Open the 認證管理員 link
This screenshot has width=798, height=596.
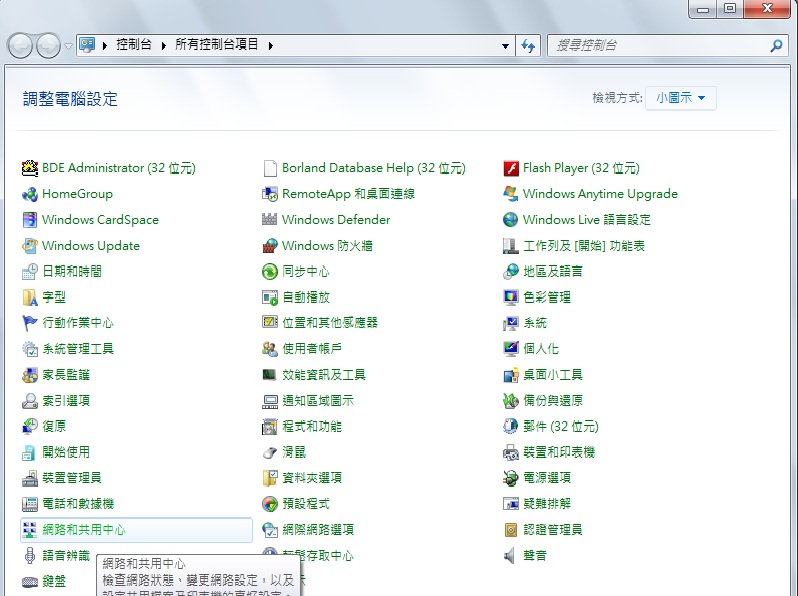click(553, 530)
